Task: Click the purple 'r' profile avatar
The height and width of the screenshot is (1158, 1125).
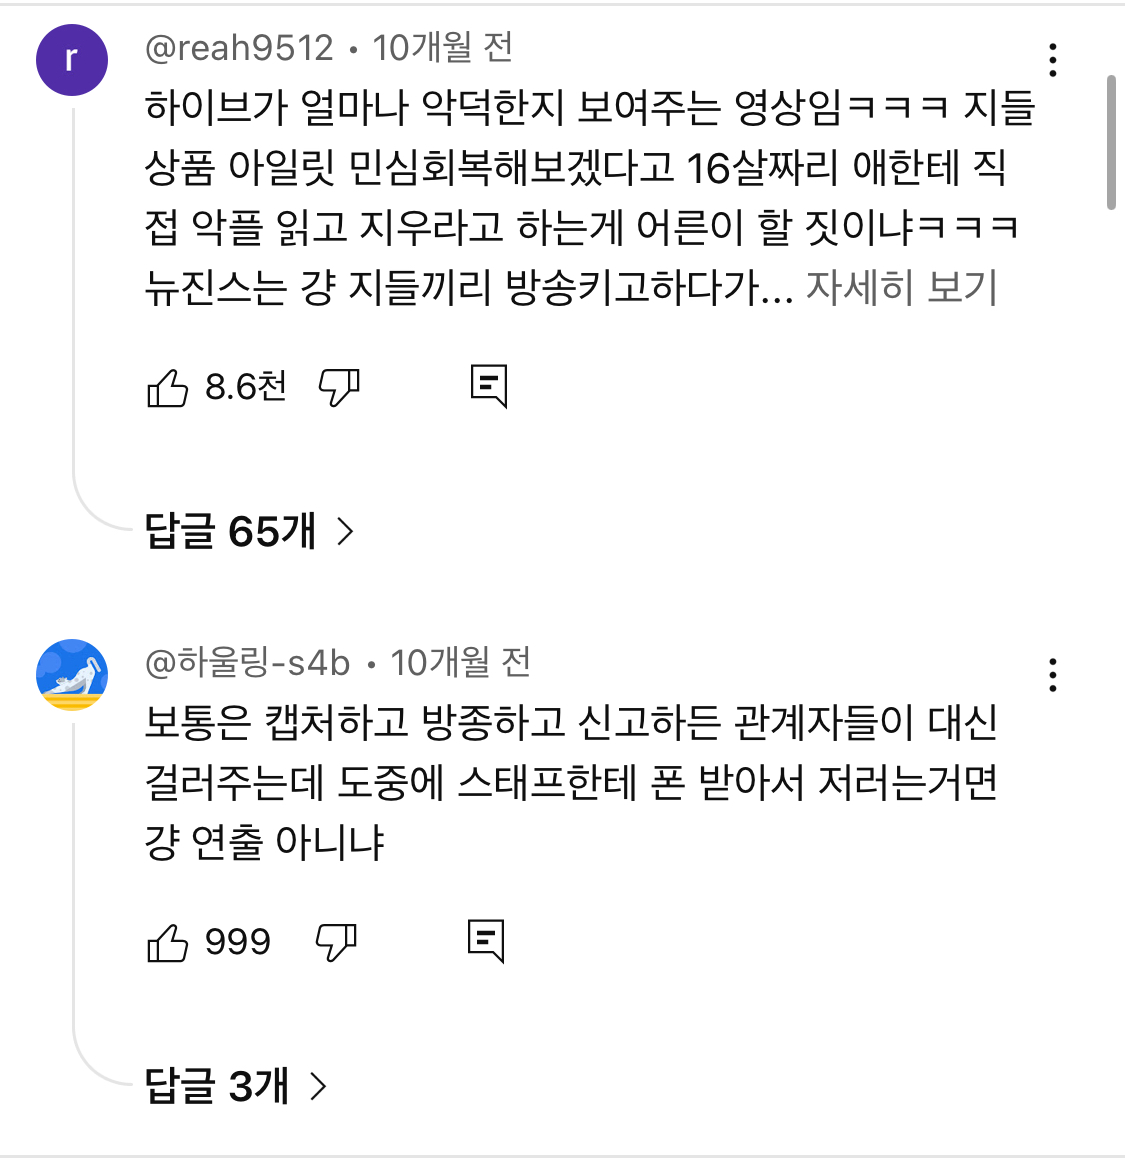Action: [72, 60]
